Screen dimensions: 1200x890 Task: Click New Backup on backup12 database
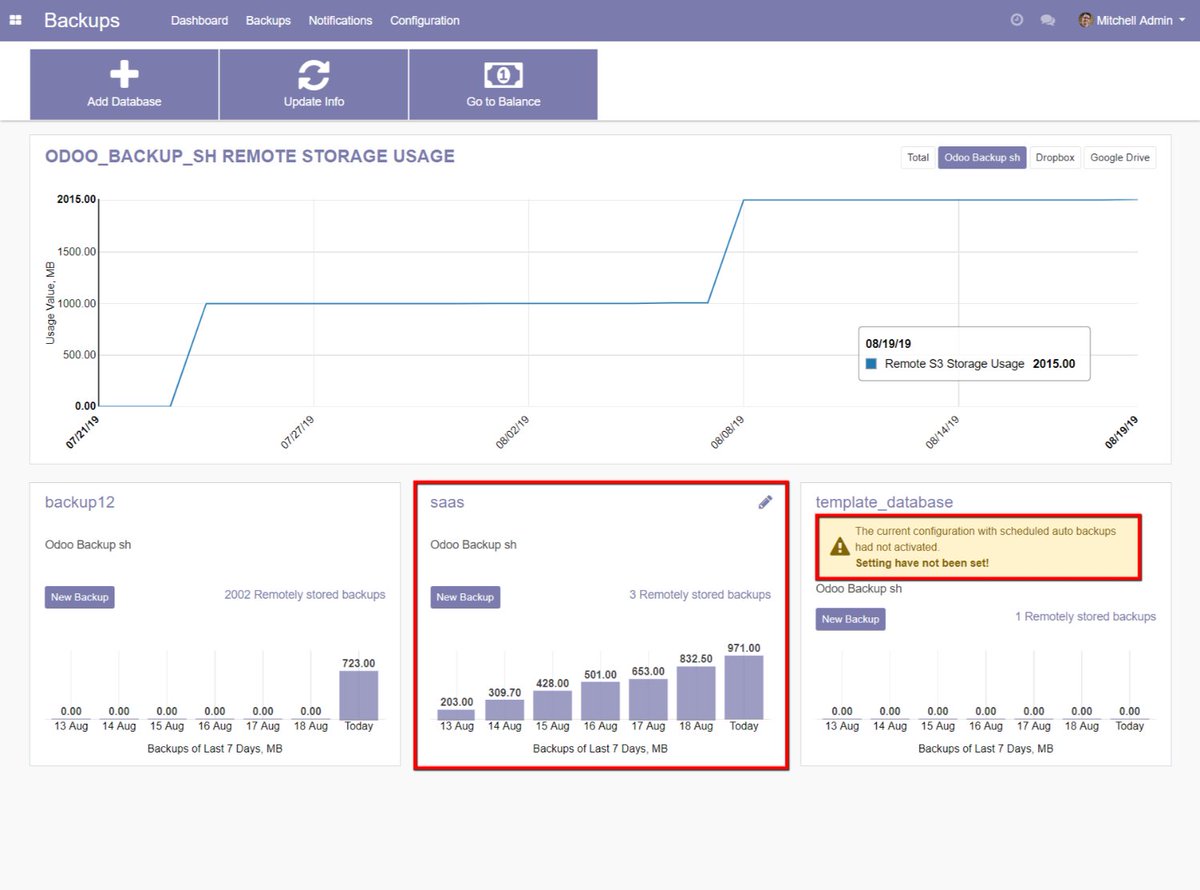click(x=79, y=597)
